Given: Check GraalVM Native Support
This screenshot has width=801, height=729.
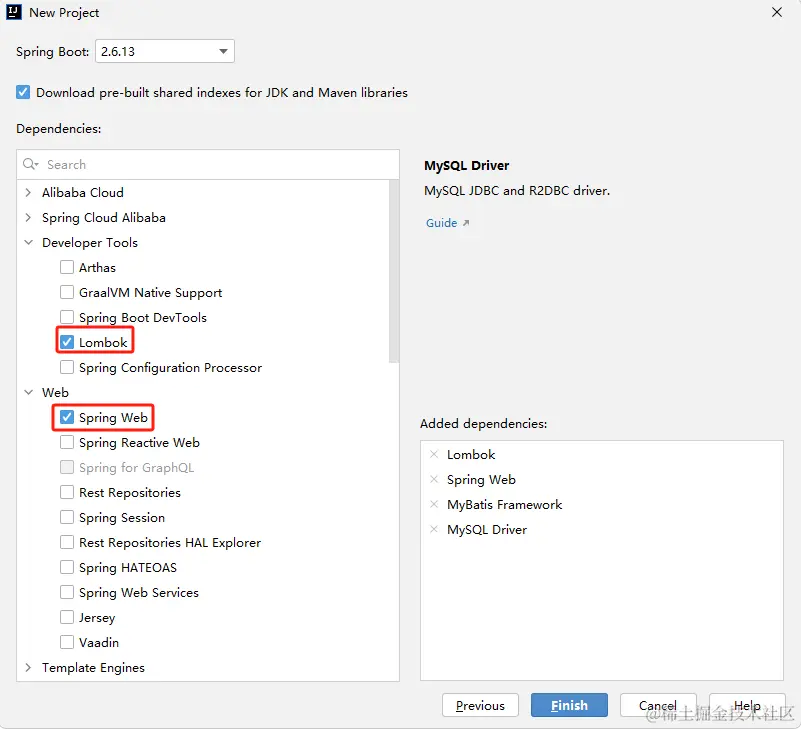Looking at the screenshot, I should 67,292.
